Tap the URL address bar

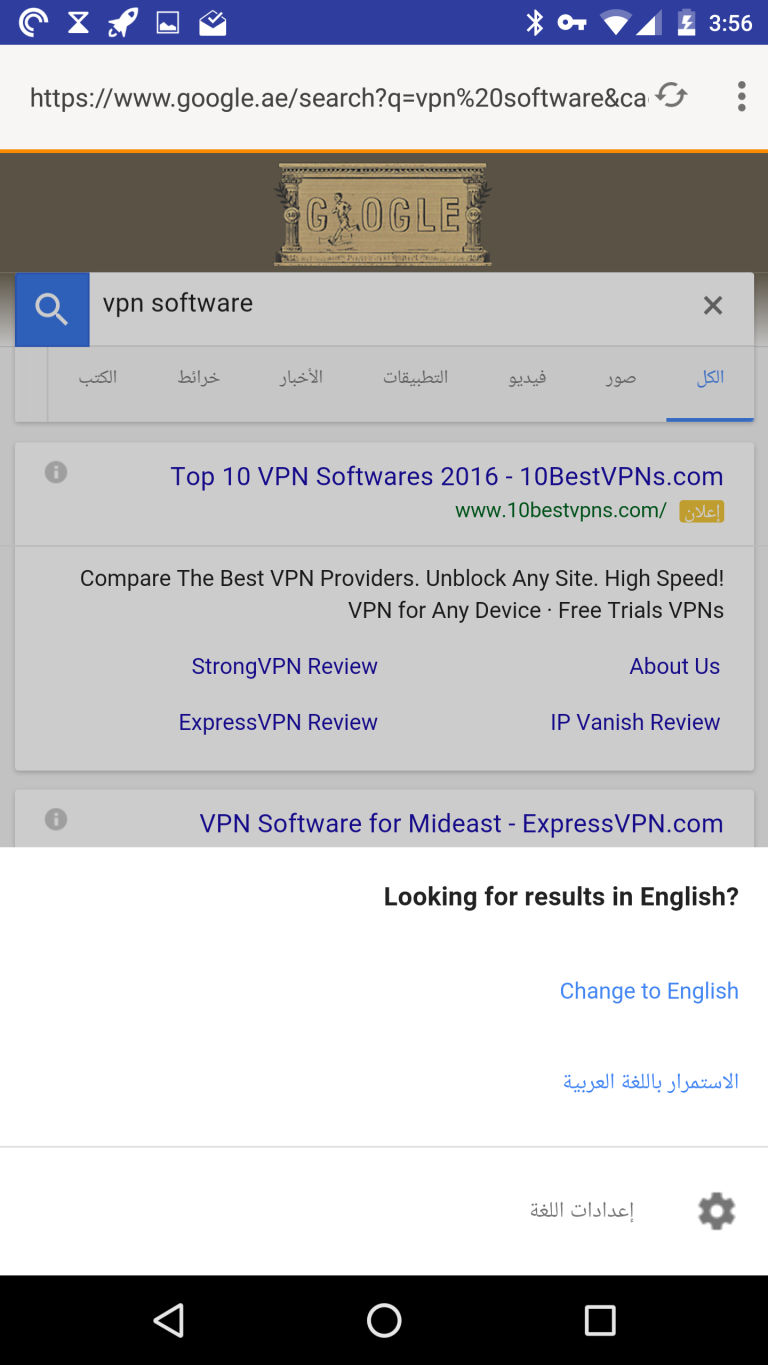click(338, 97)
